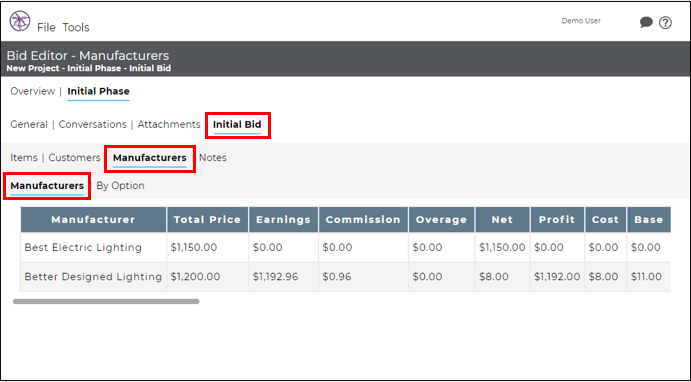Open the Attachments tab
This screenshot has width=691, height=382.
169,124
